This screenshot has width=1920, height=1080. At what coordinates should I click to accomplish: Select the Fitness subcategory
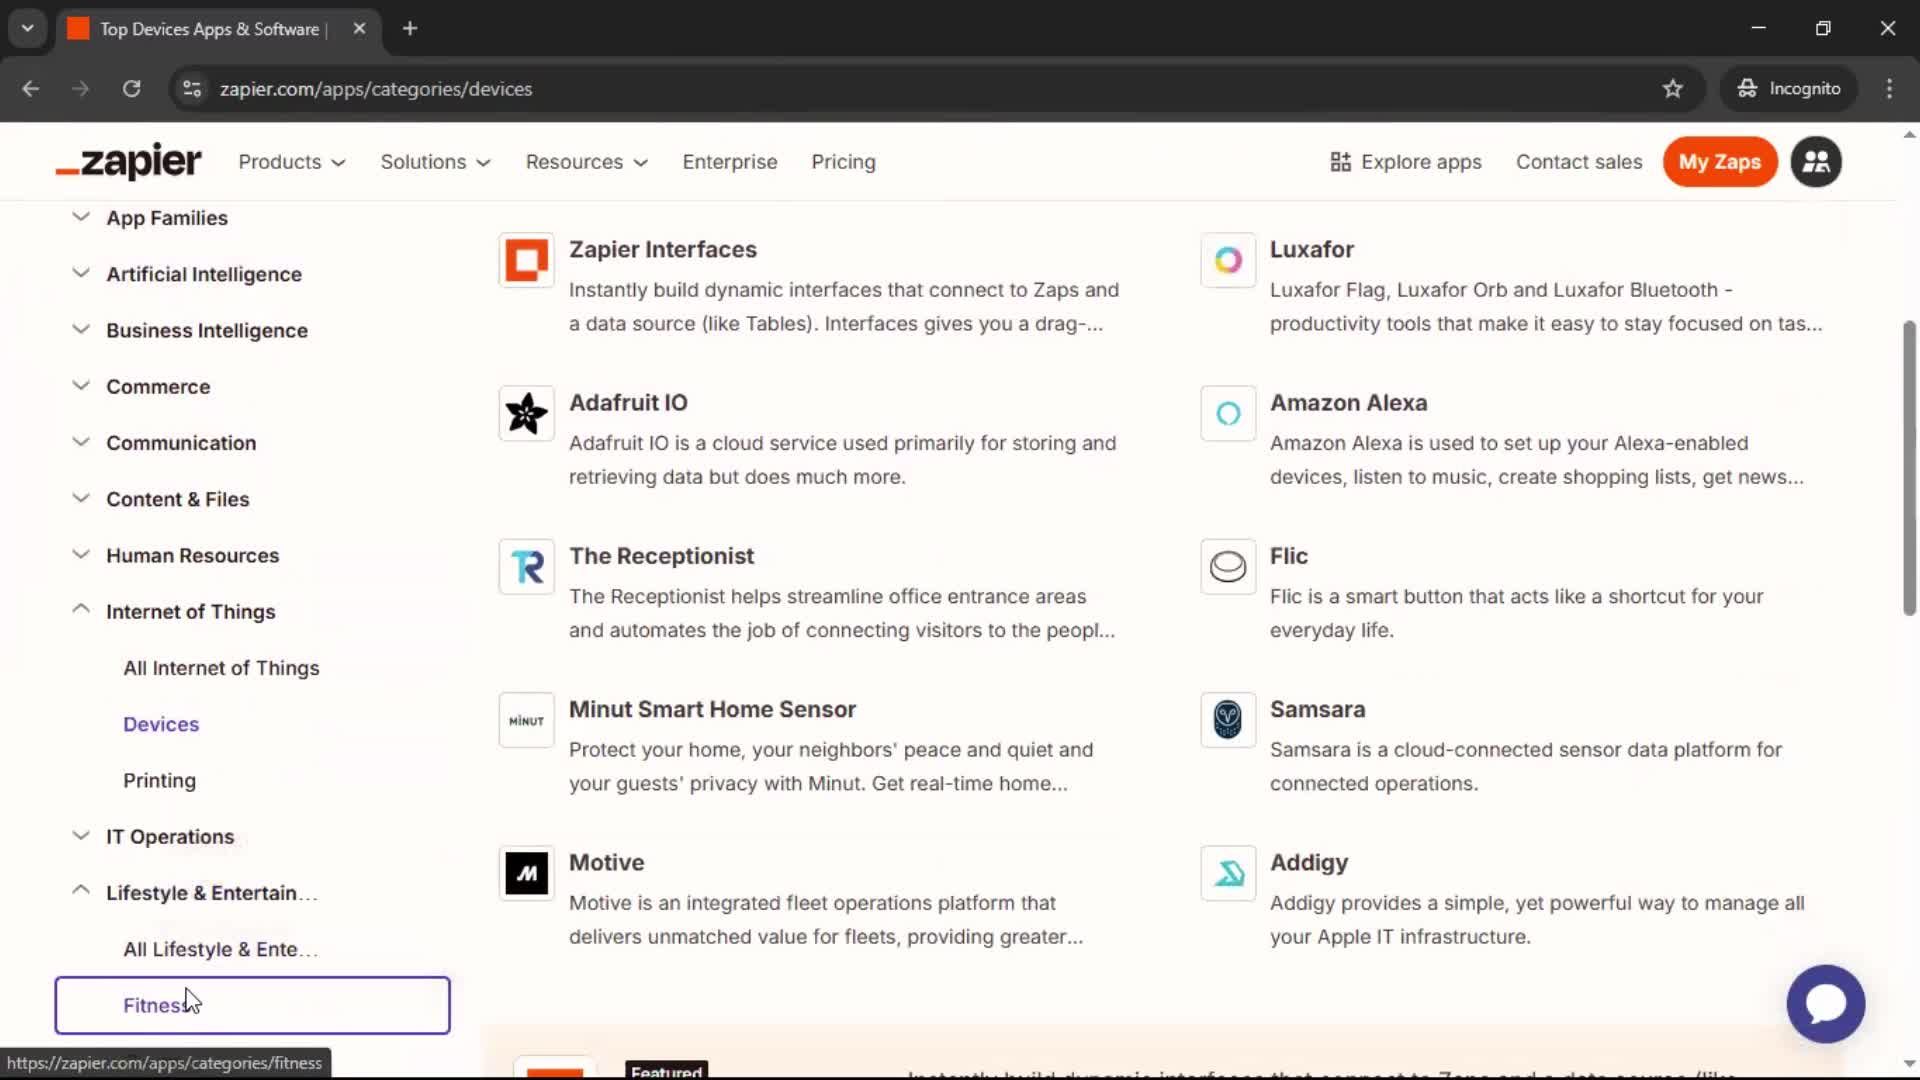(x=252, y=1005)
